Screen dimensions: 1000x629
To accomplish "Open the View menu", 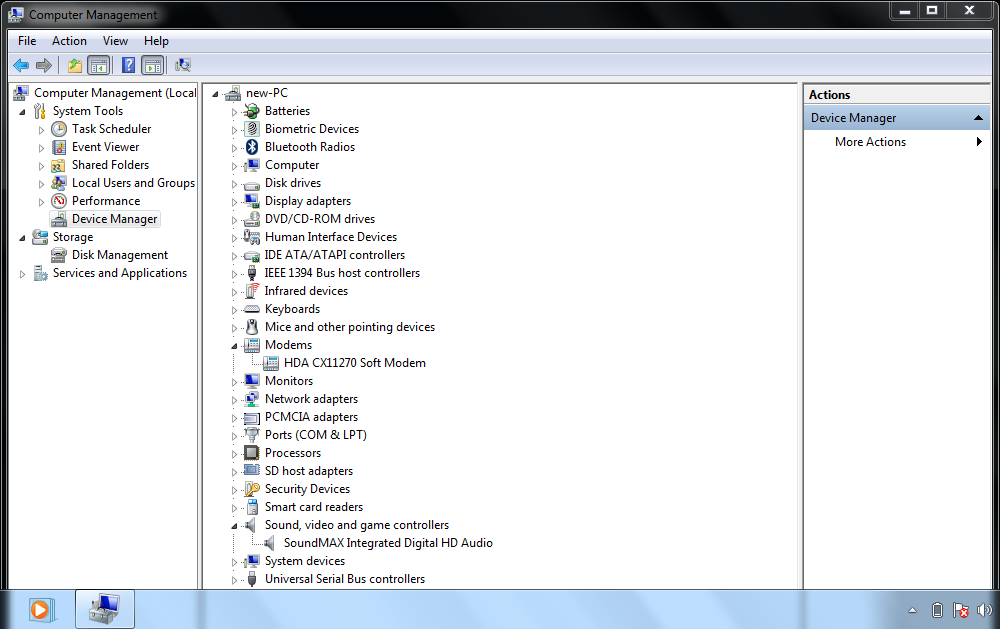I will [115, 41].
